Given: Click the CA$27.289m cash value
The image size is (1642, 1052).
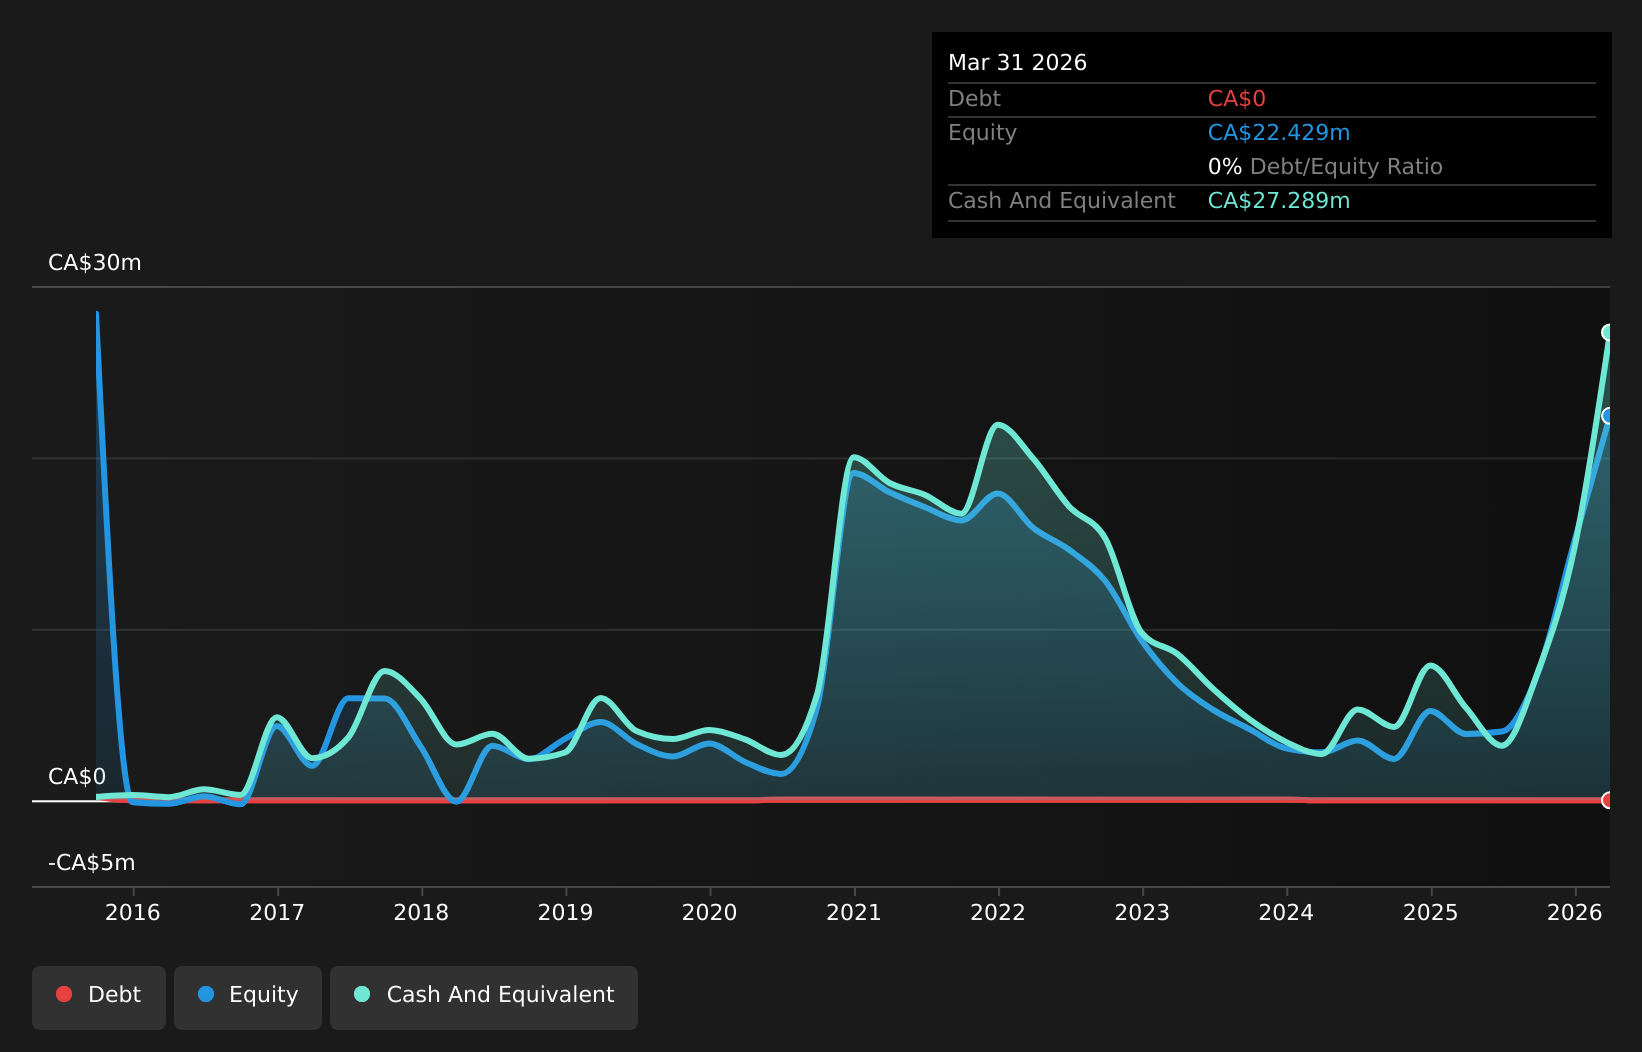Looking at the screenshot, I should point(1279,201).
